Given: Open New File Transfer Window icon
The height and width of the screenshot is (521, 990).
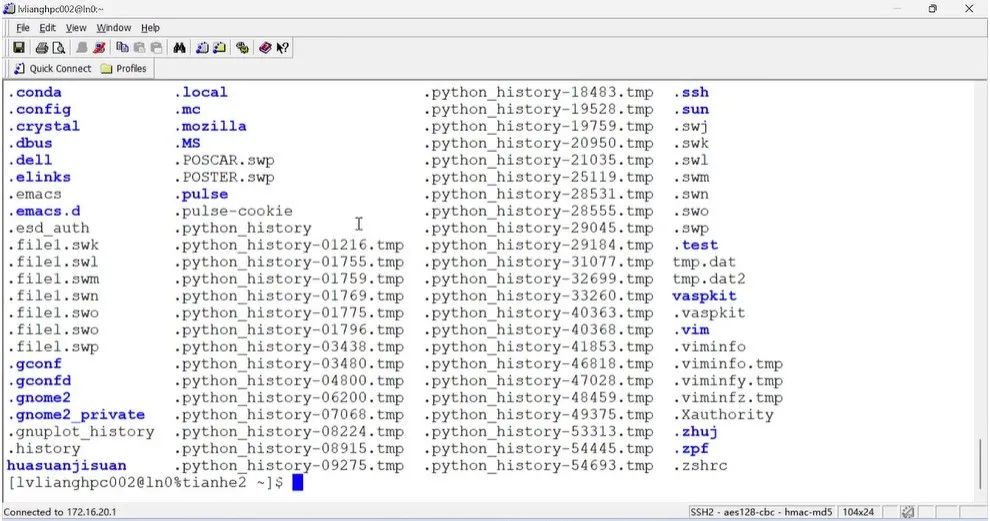Looking at the screenshot, I should point(219,48).
